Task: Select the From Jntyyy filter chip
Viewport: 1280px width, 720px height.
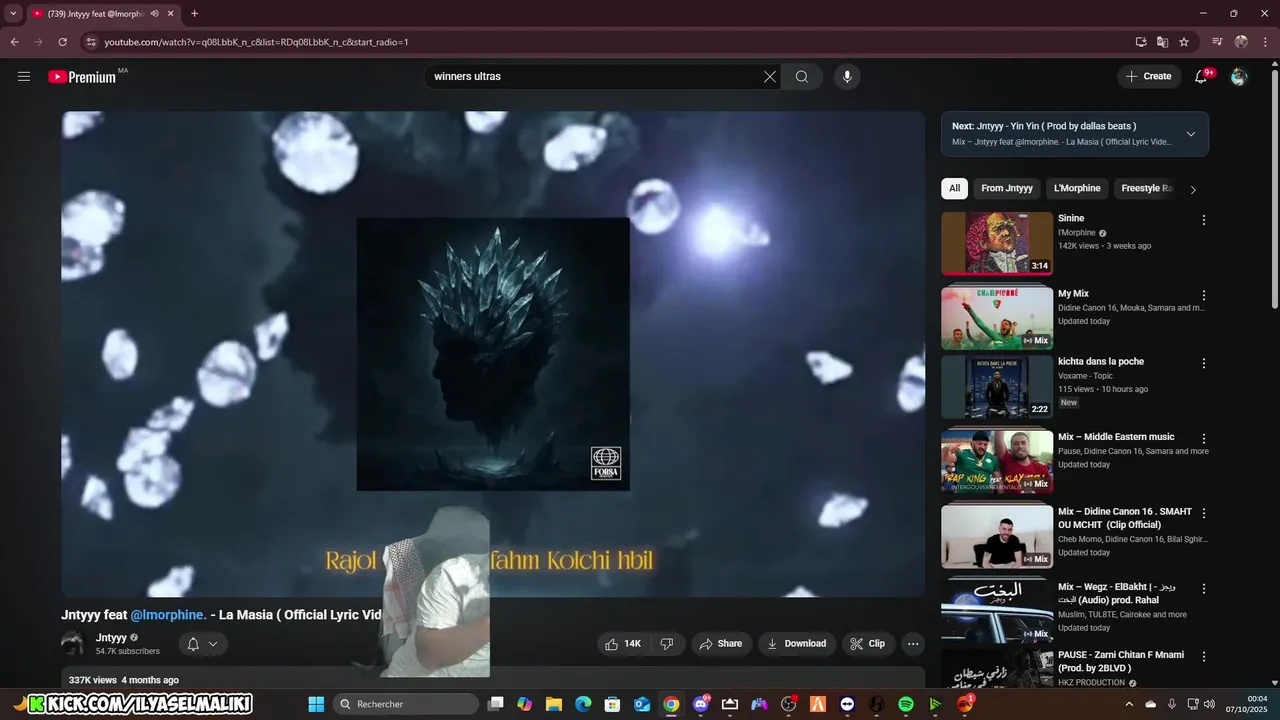Action: [x=1007, y=188]
